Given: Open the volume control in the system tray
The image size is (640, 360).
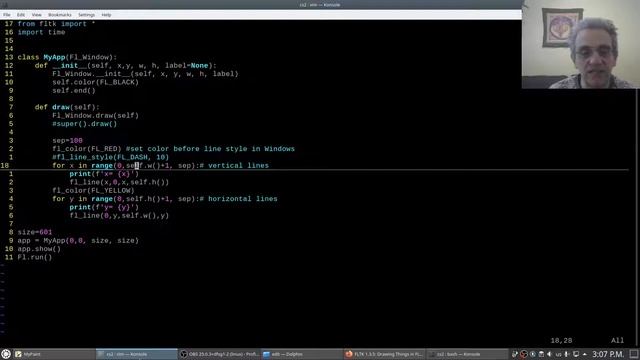Looking at the screenshot, I should pyautogui.click(x=549, y=354).
